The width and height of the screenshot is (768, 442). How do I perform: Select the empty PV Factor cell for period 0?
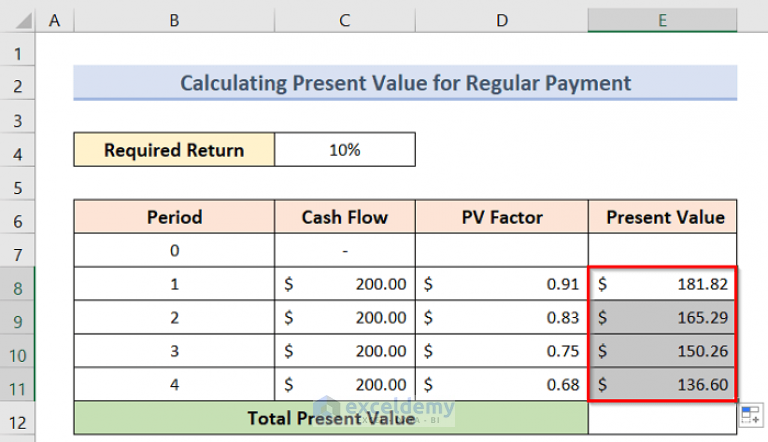(502, 250)
